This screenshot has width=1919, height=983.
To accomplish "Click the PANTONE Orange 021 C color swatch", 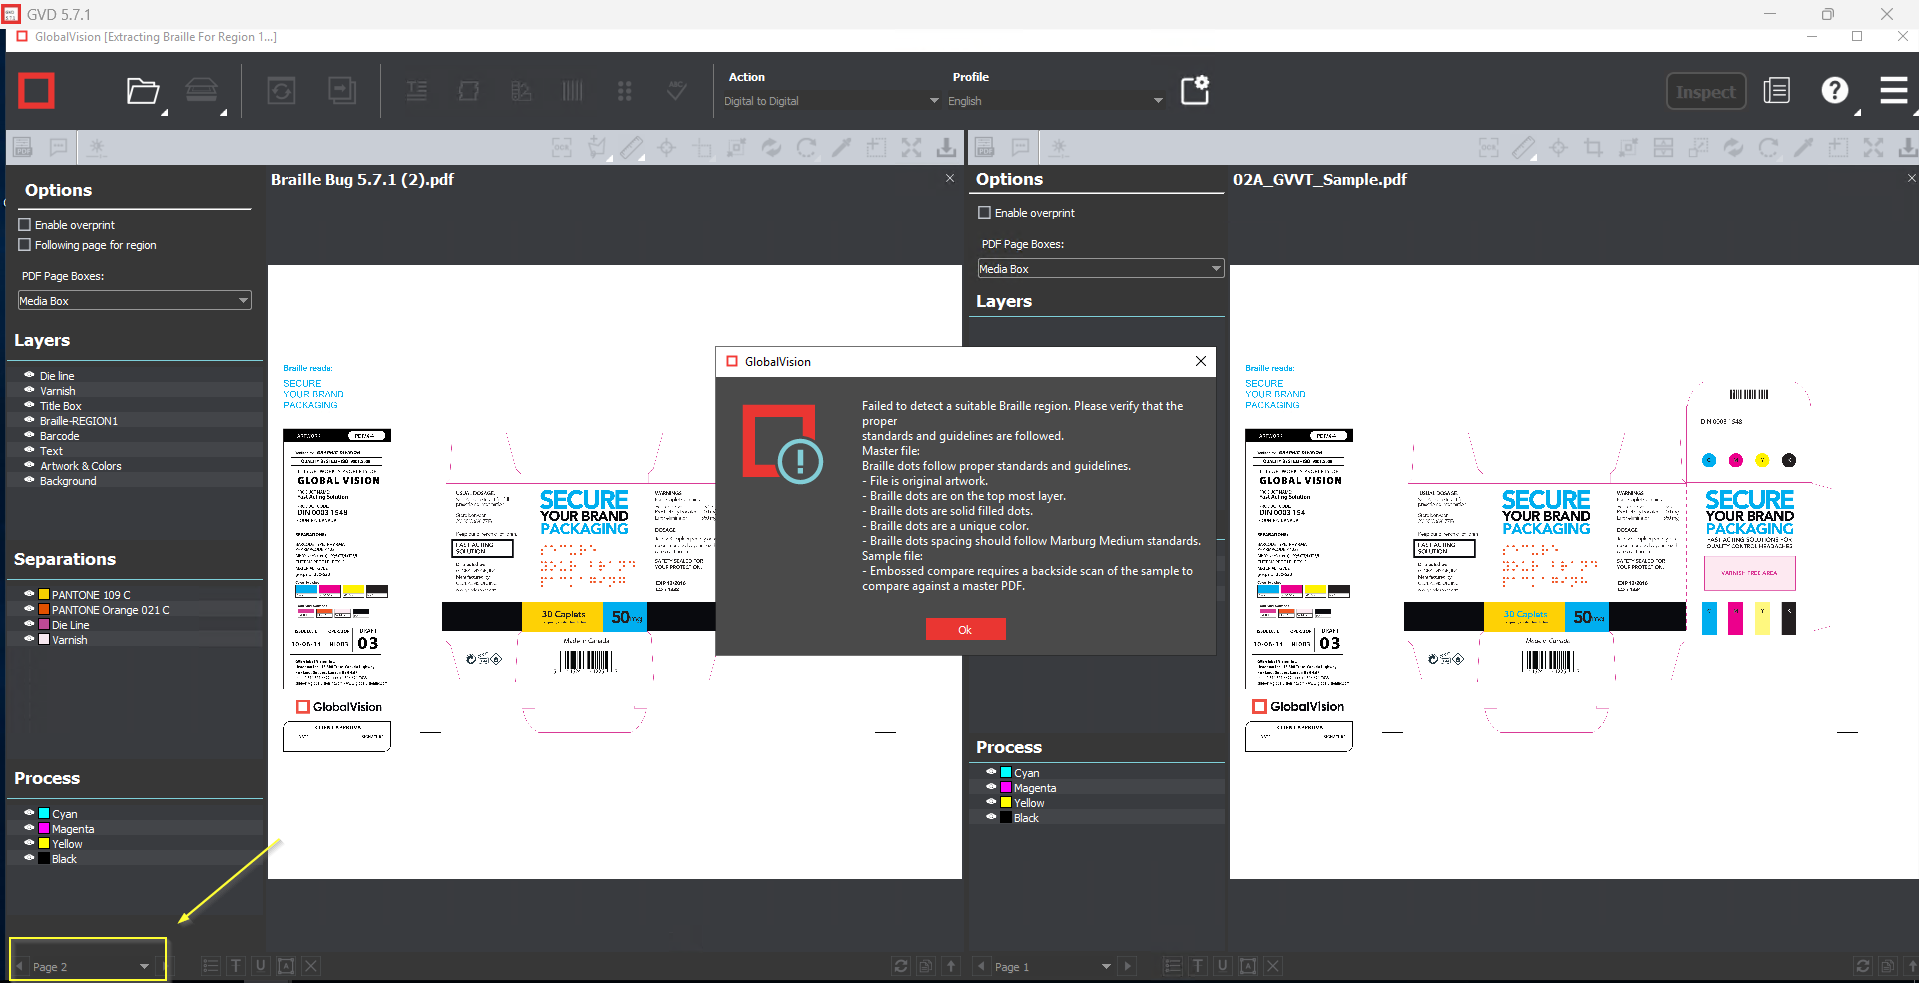I will (x=44, y=609).
